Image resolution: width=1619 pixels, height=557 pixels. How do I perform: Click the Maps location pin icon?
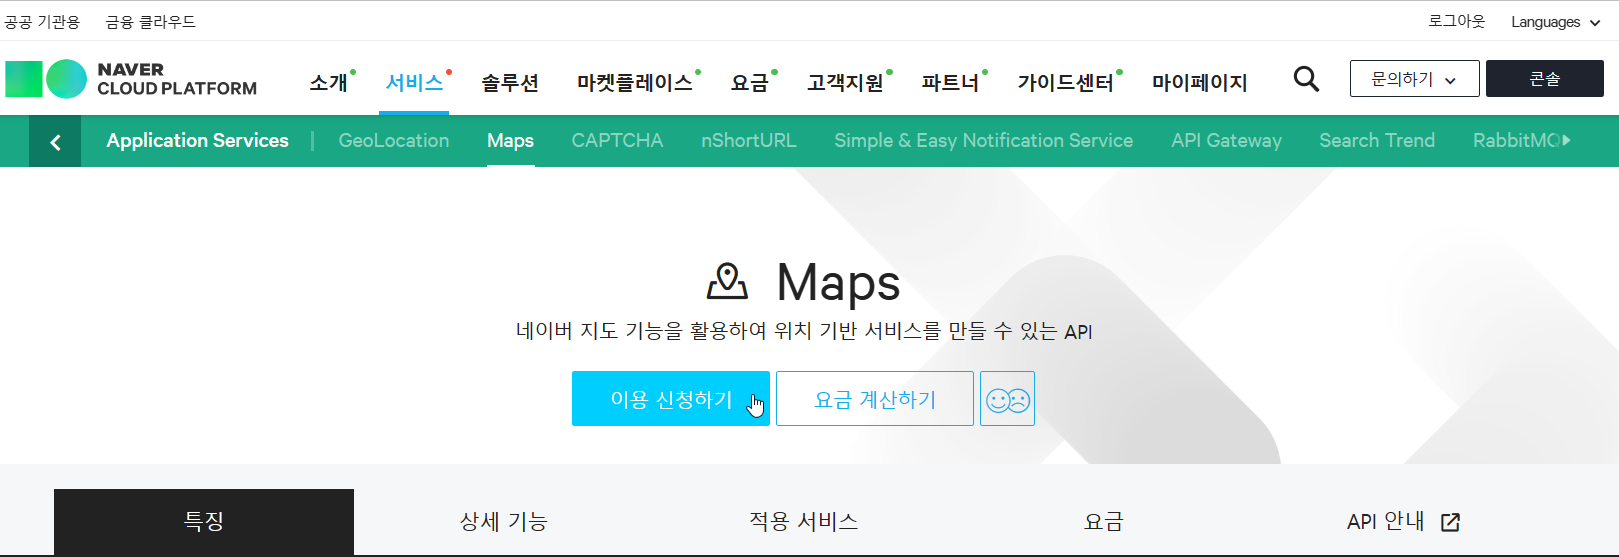[727, 282]
